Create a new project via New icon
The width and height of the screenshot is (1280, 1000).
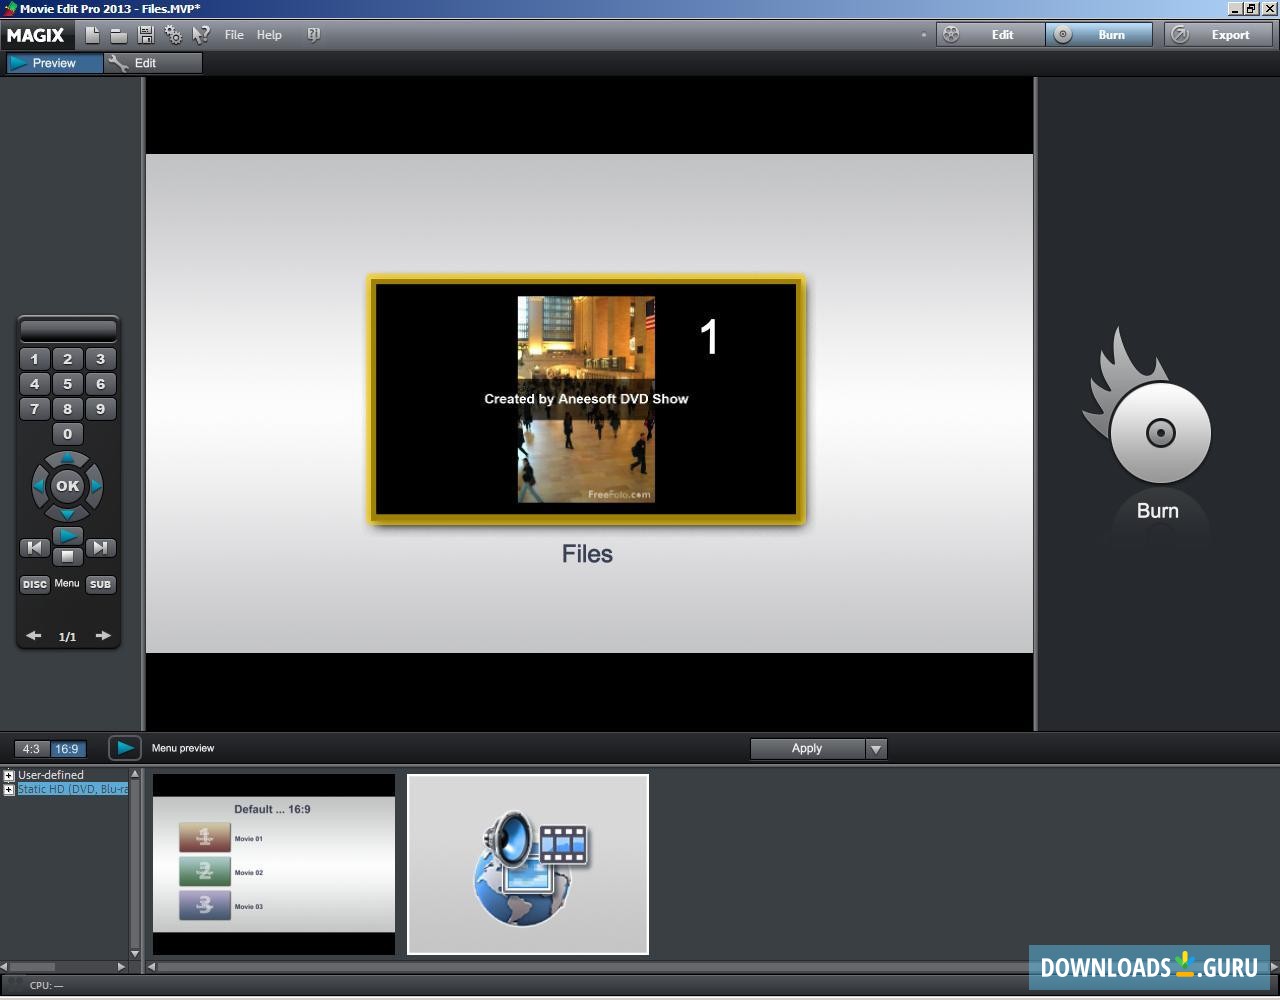(x=92, y=34)
